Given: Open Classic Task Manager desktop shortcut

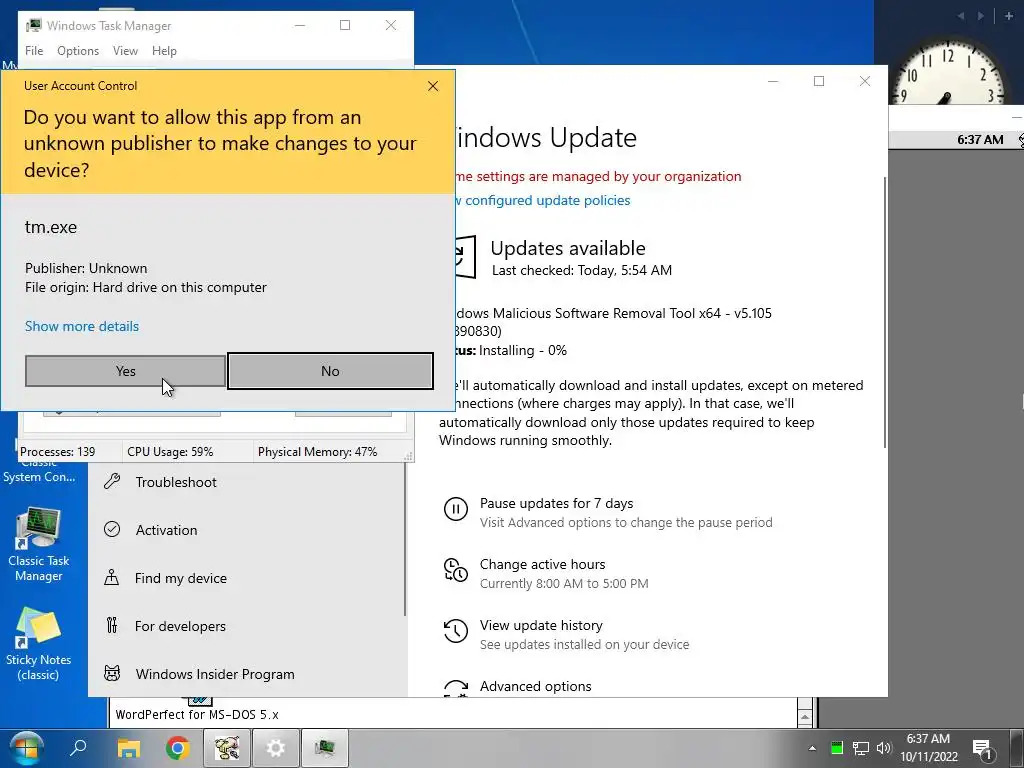Looking at the screenshot, I should click(39, 545).
